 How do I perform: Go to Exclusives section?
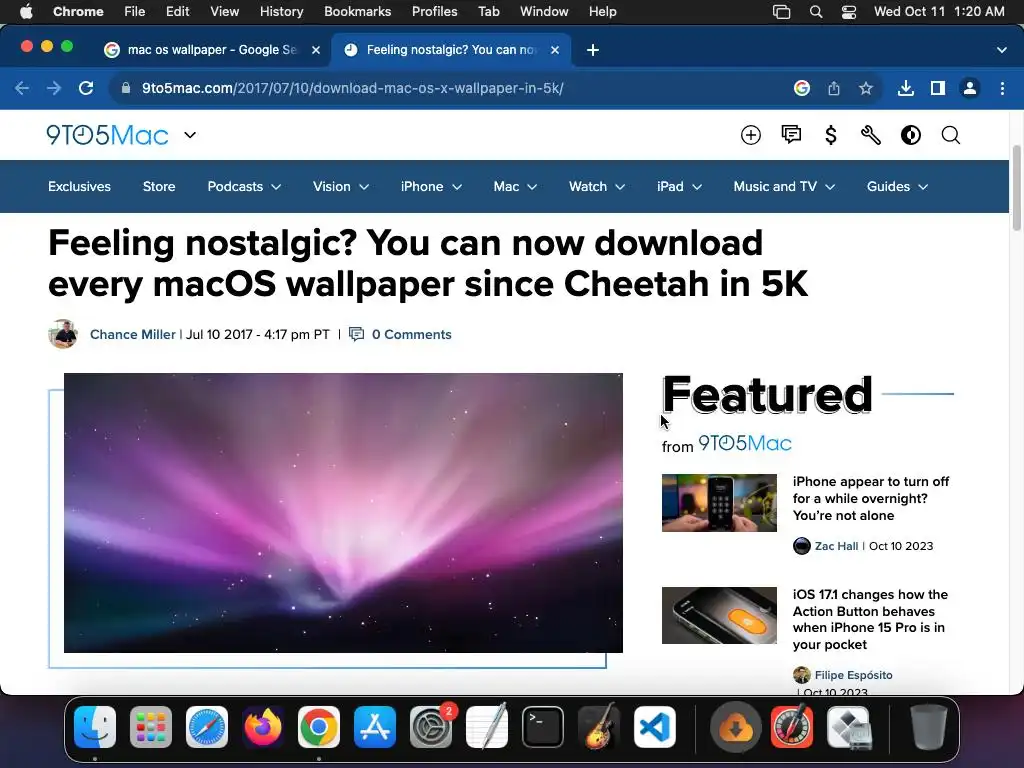click(x=79, y=186)
